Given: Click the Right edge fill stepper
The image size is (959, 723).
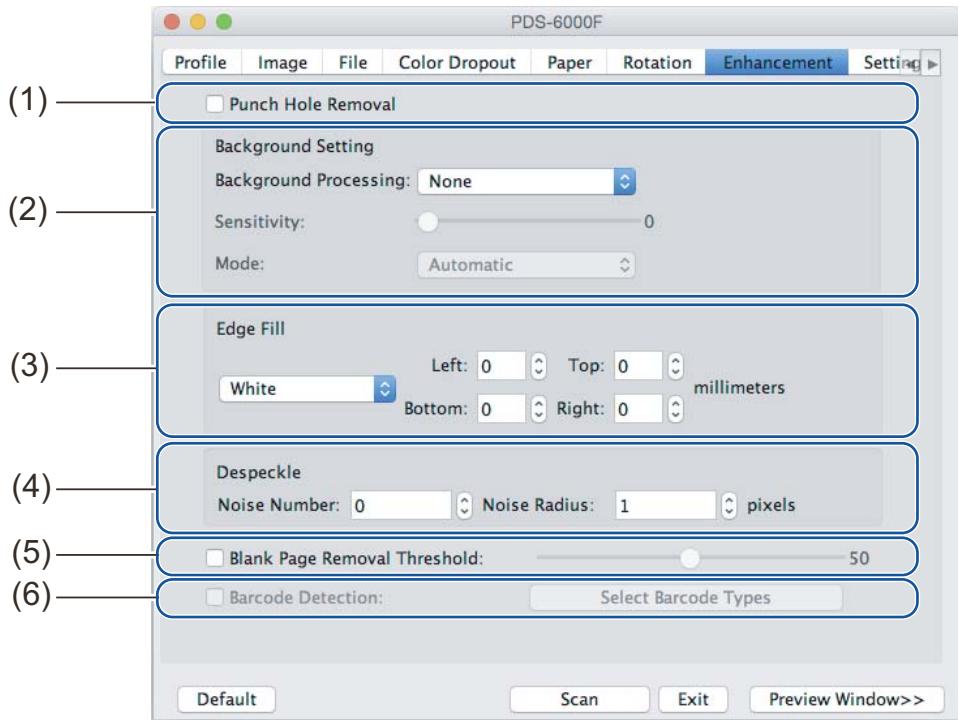Looking at the screenshot, I should [675, 409].
